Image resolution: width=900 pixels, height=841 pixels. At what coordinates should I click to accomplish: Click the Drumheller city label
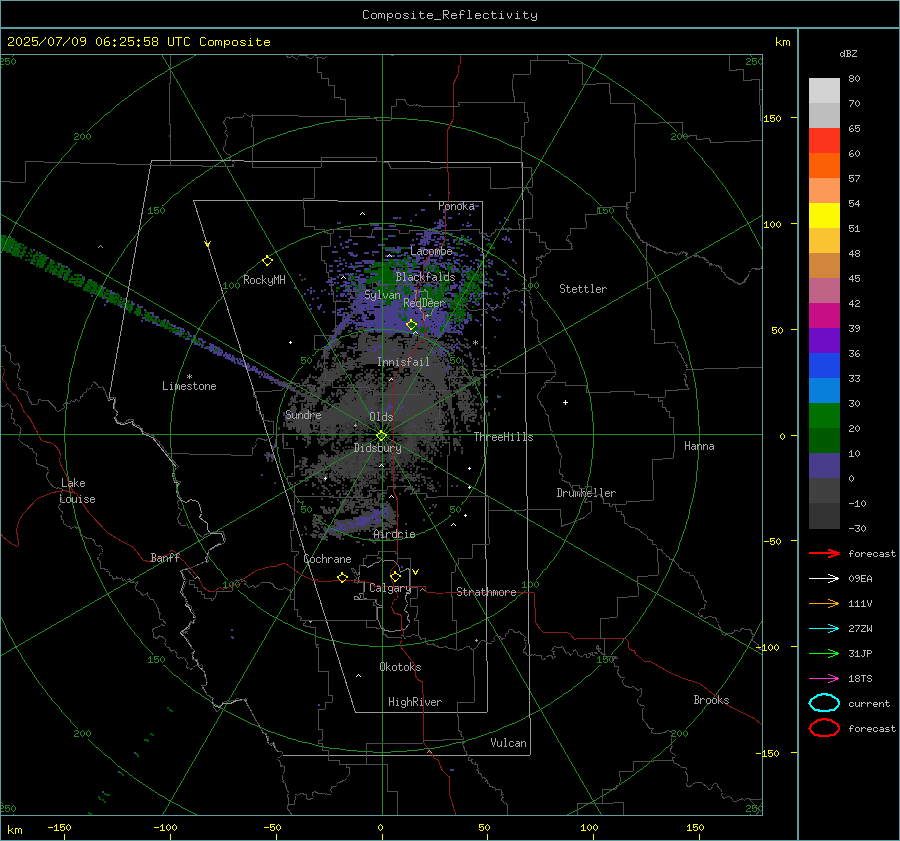(x=586, y=493)
